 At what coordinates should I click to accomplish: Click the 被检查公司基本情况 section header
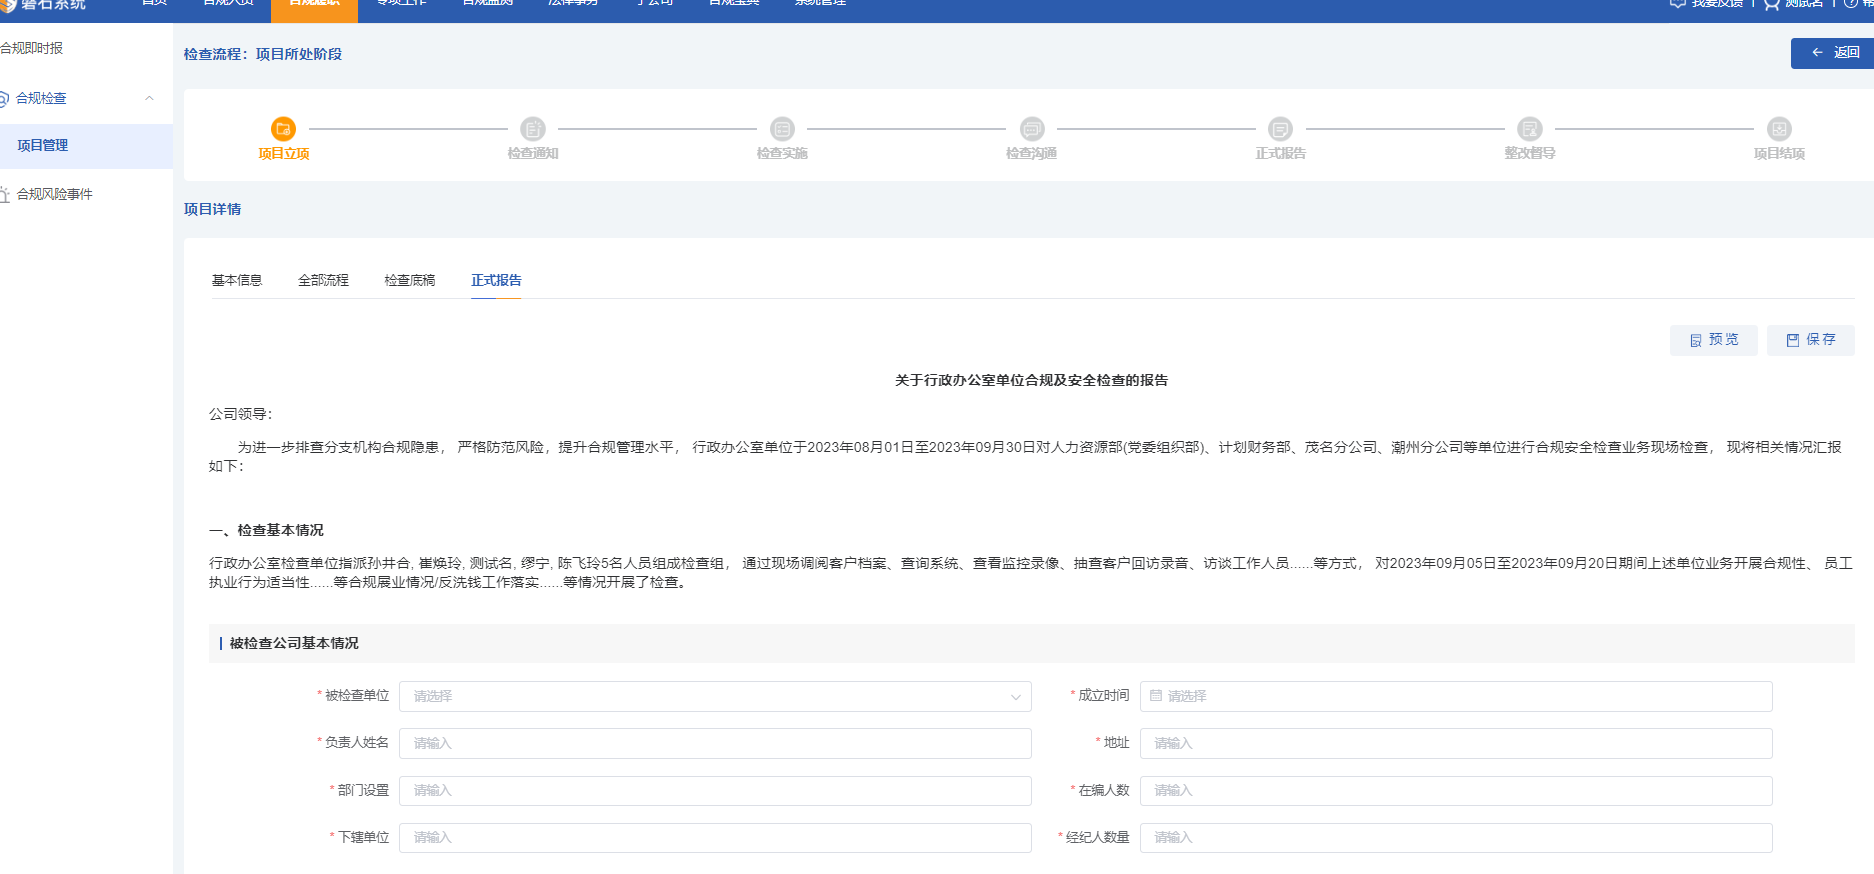294,643
